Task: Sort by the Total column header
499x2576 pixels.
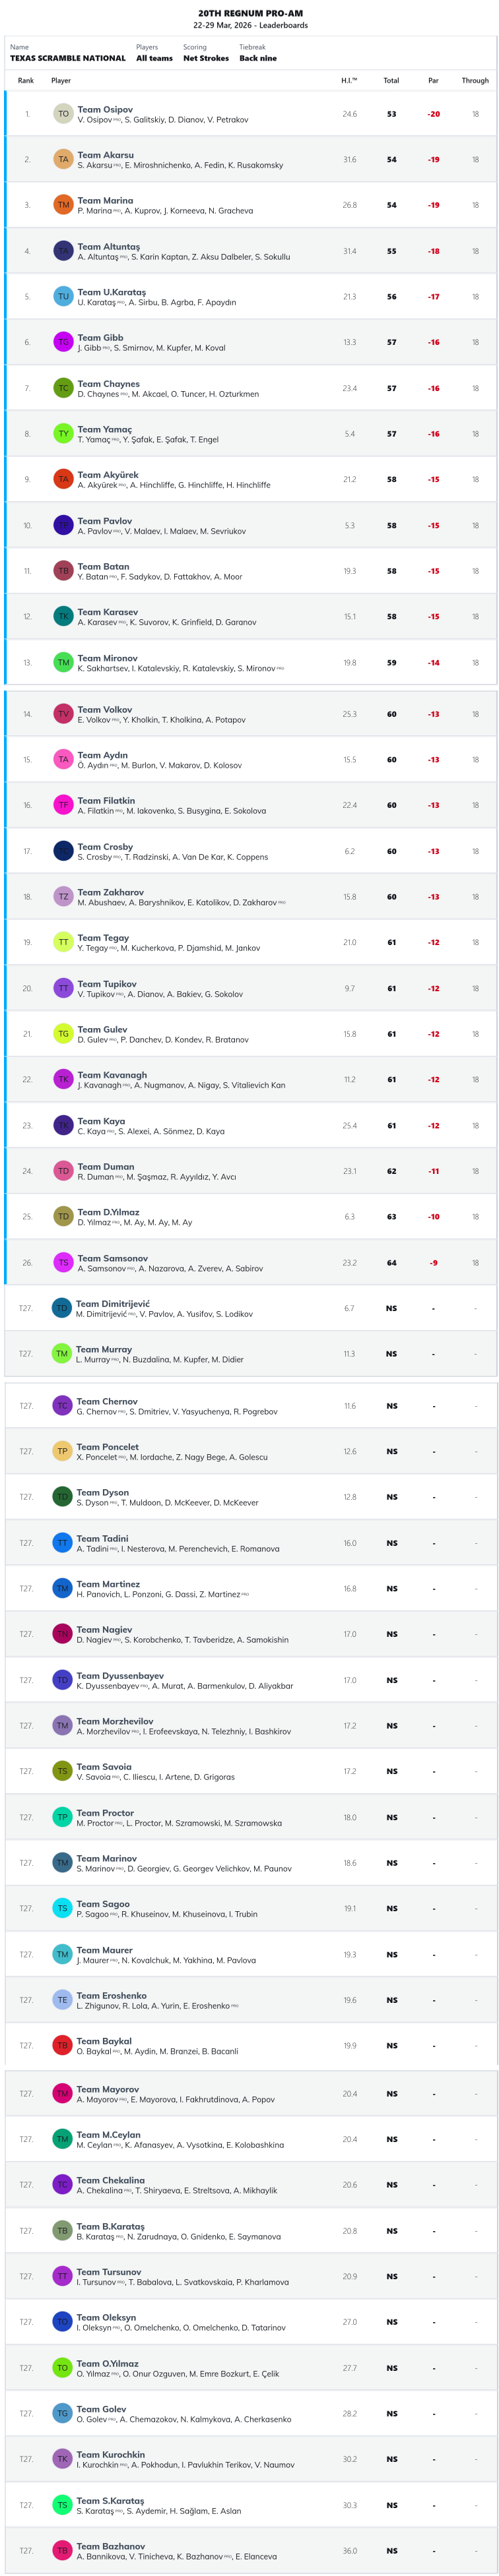Action: 391,81
